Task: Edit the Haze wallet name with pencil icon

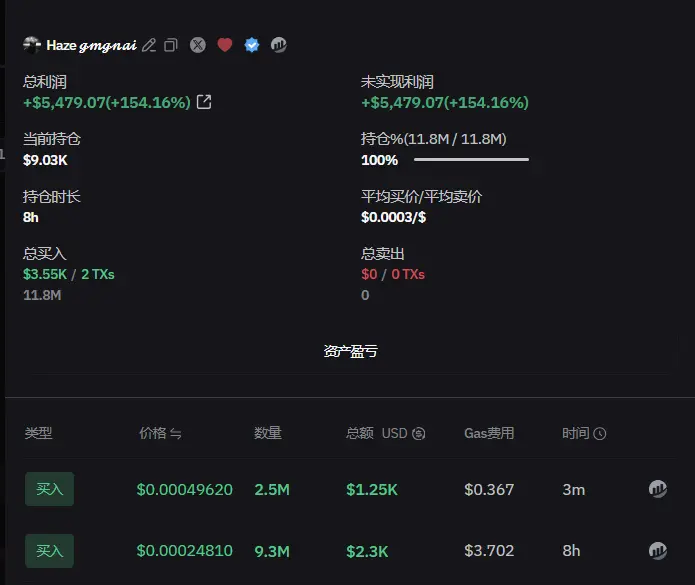Action: (149, 45)
